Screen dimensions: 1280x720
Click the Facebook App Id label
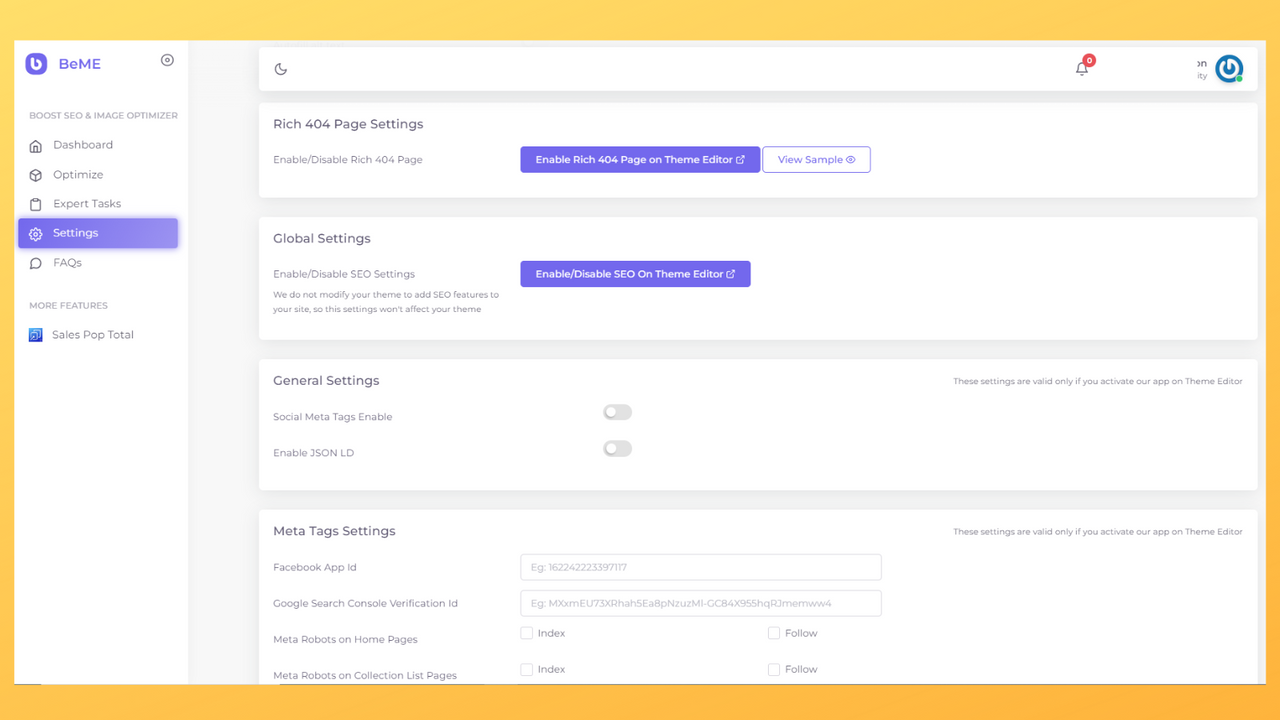[315, 567]
